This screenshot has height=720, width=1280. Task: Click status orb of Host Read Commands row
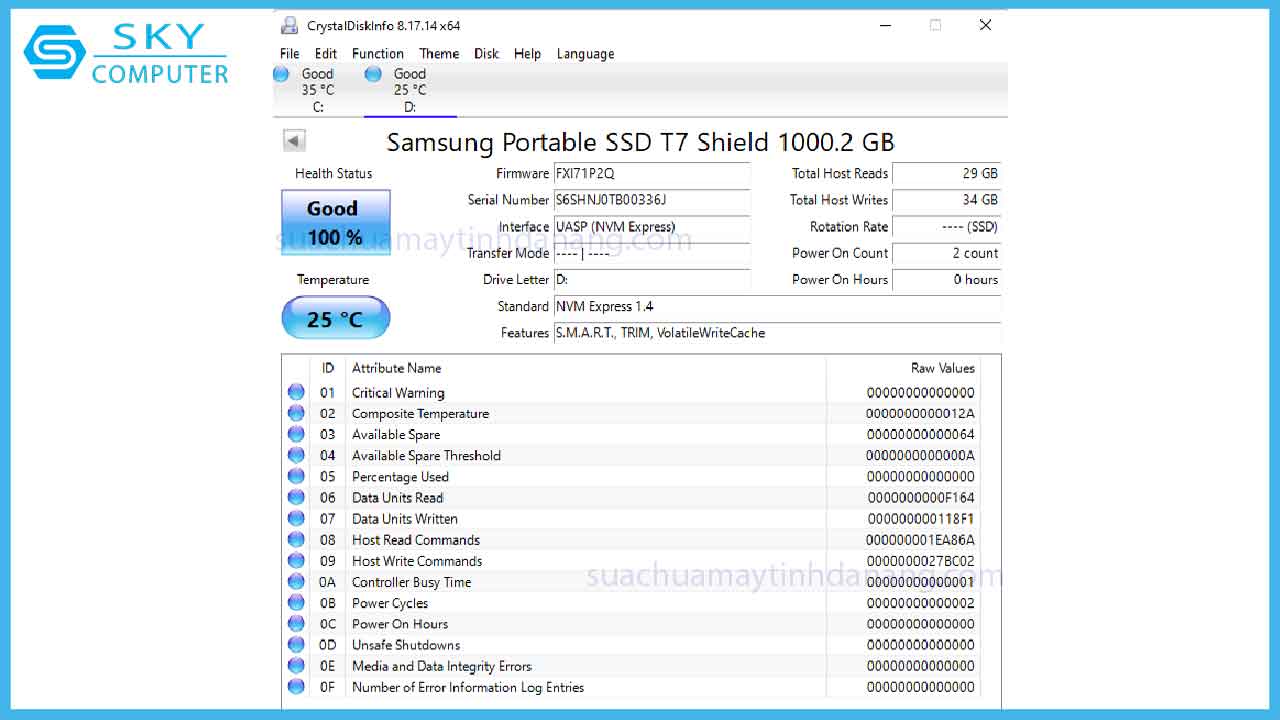click(296, 539)
